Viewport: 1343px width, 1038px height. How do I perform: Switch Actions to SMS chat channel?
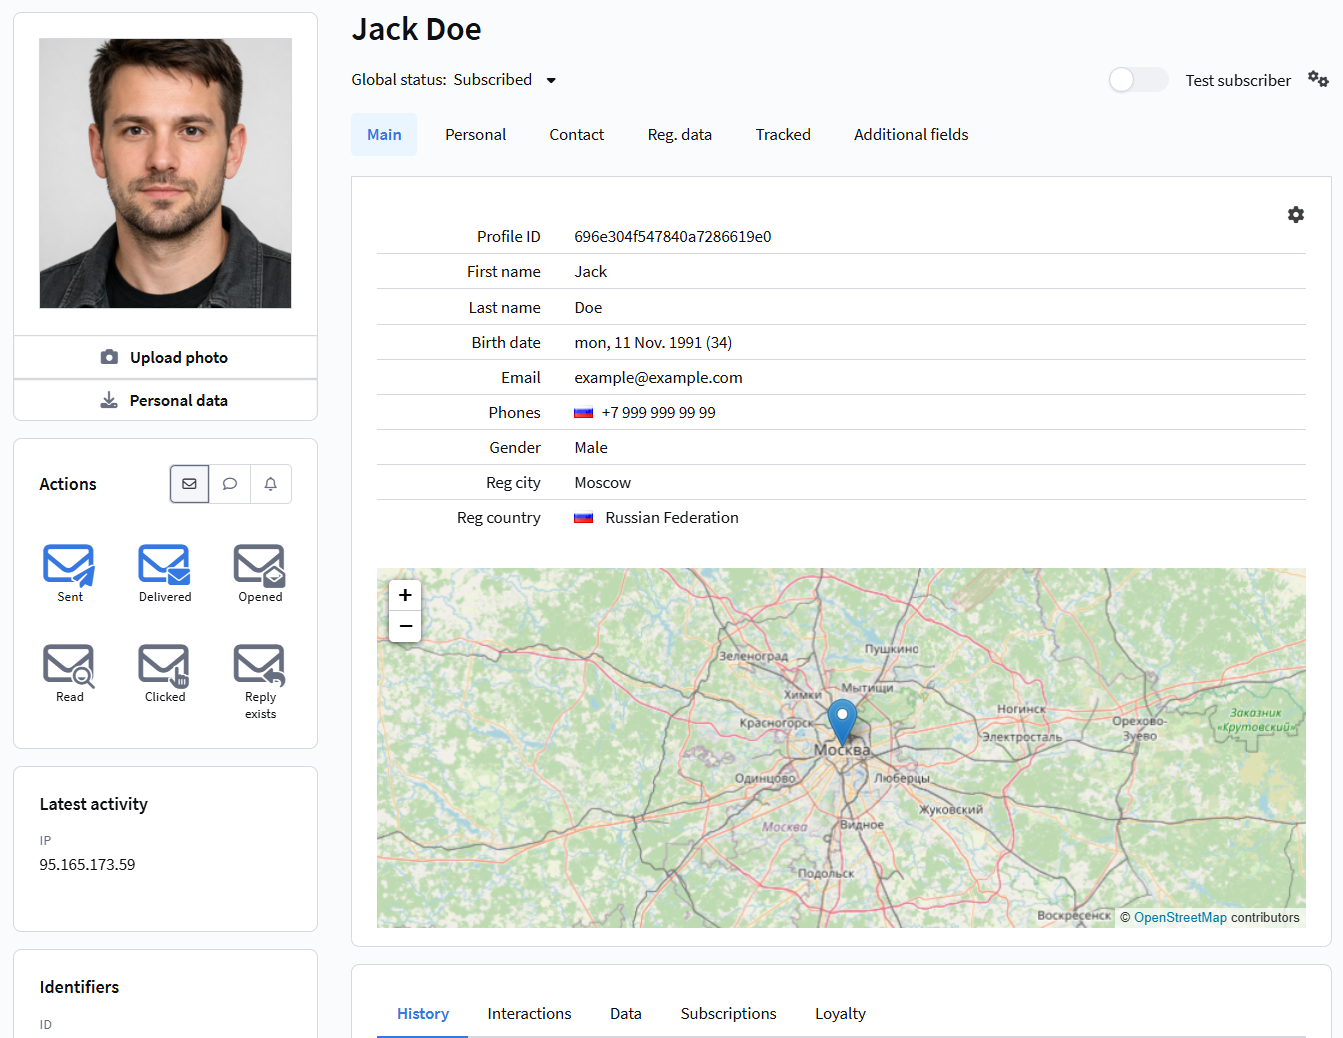pyautogui.click(x=230, y=484)
